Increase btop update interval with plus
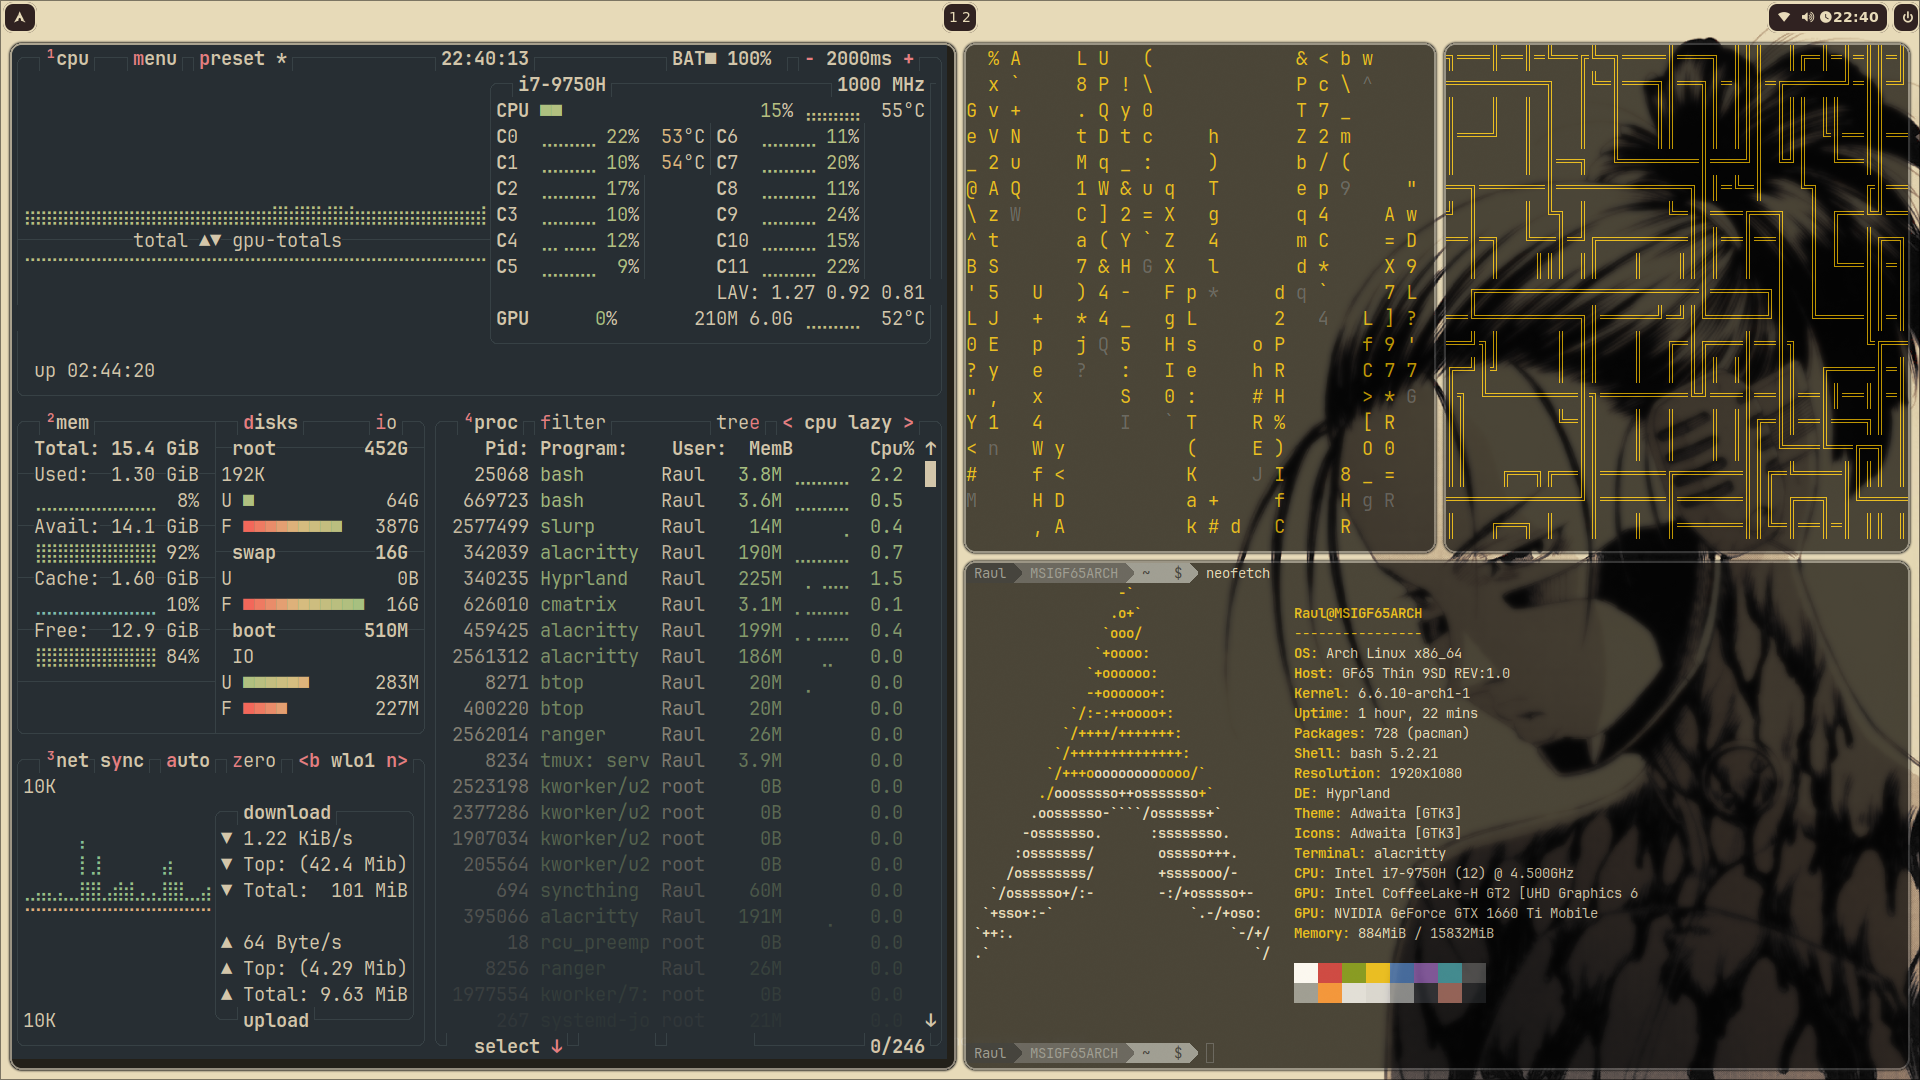1920x1080 pixels. [x=908, y=59]
